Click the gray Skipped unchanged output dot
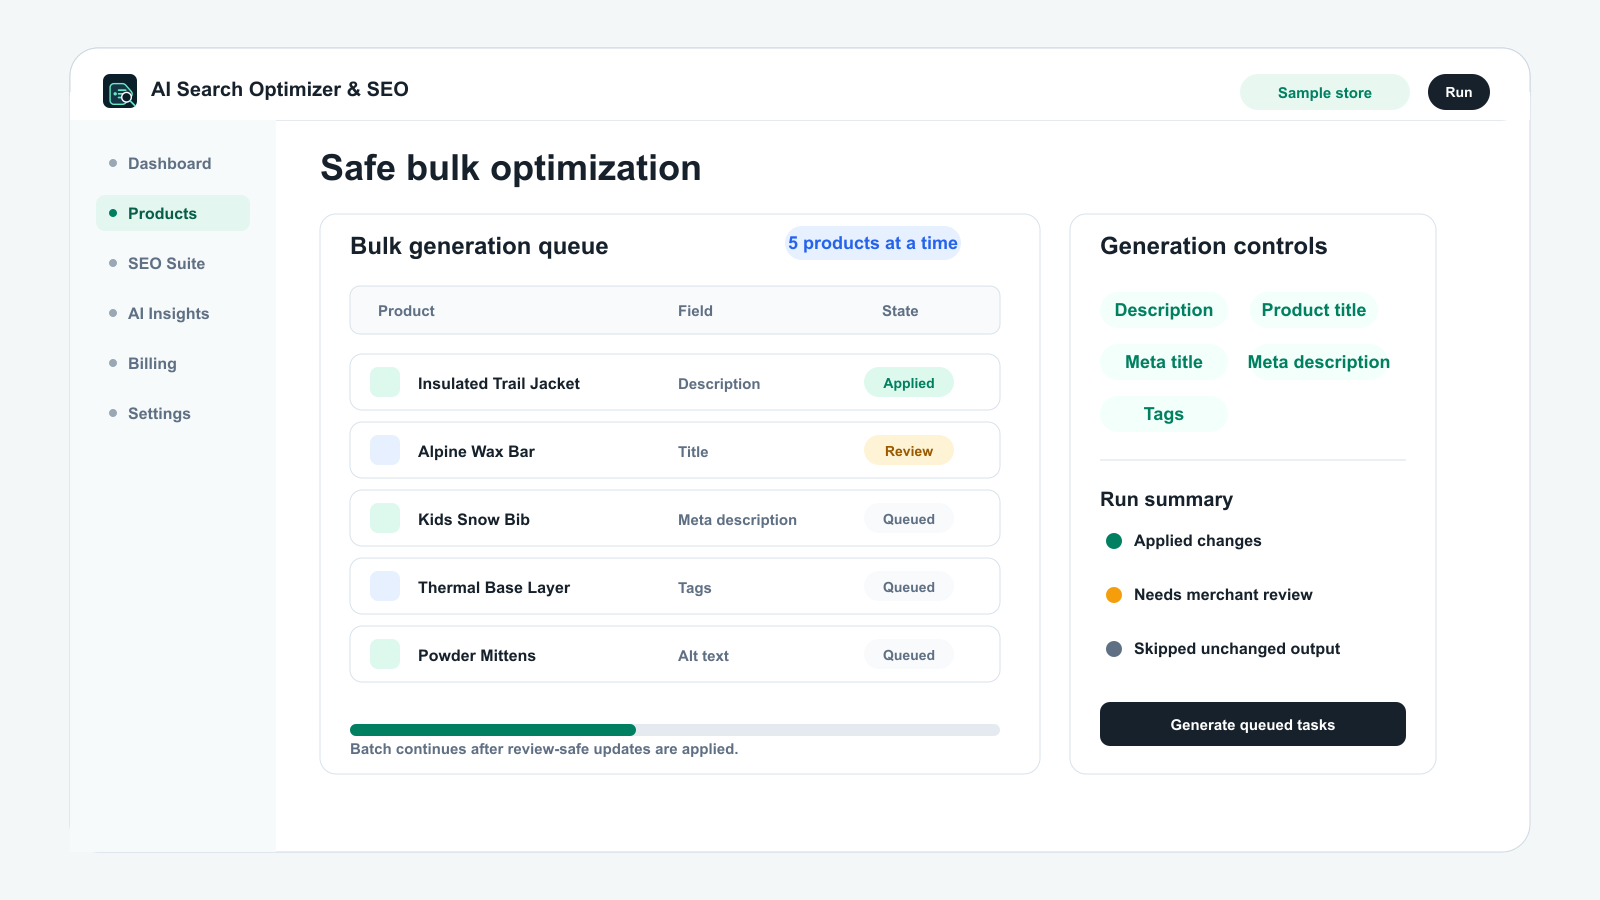The width and height of the screenshot is (1600, 900). pos(1114,649)
